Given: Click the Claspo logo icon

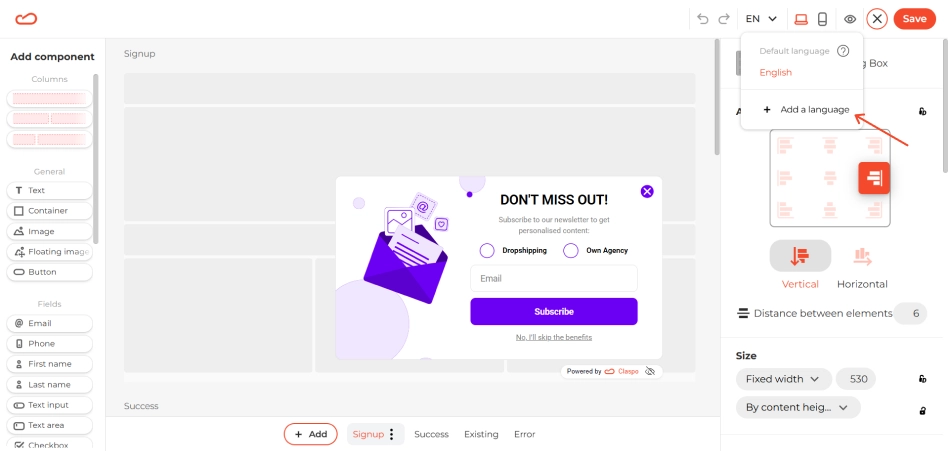Looking at the screenshot, I should click(26, 19).
